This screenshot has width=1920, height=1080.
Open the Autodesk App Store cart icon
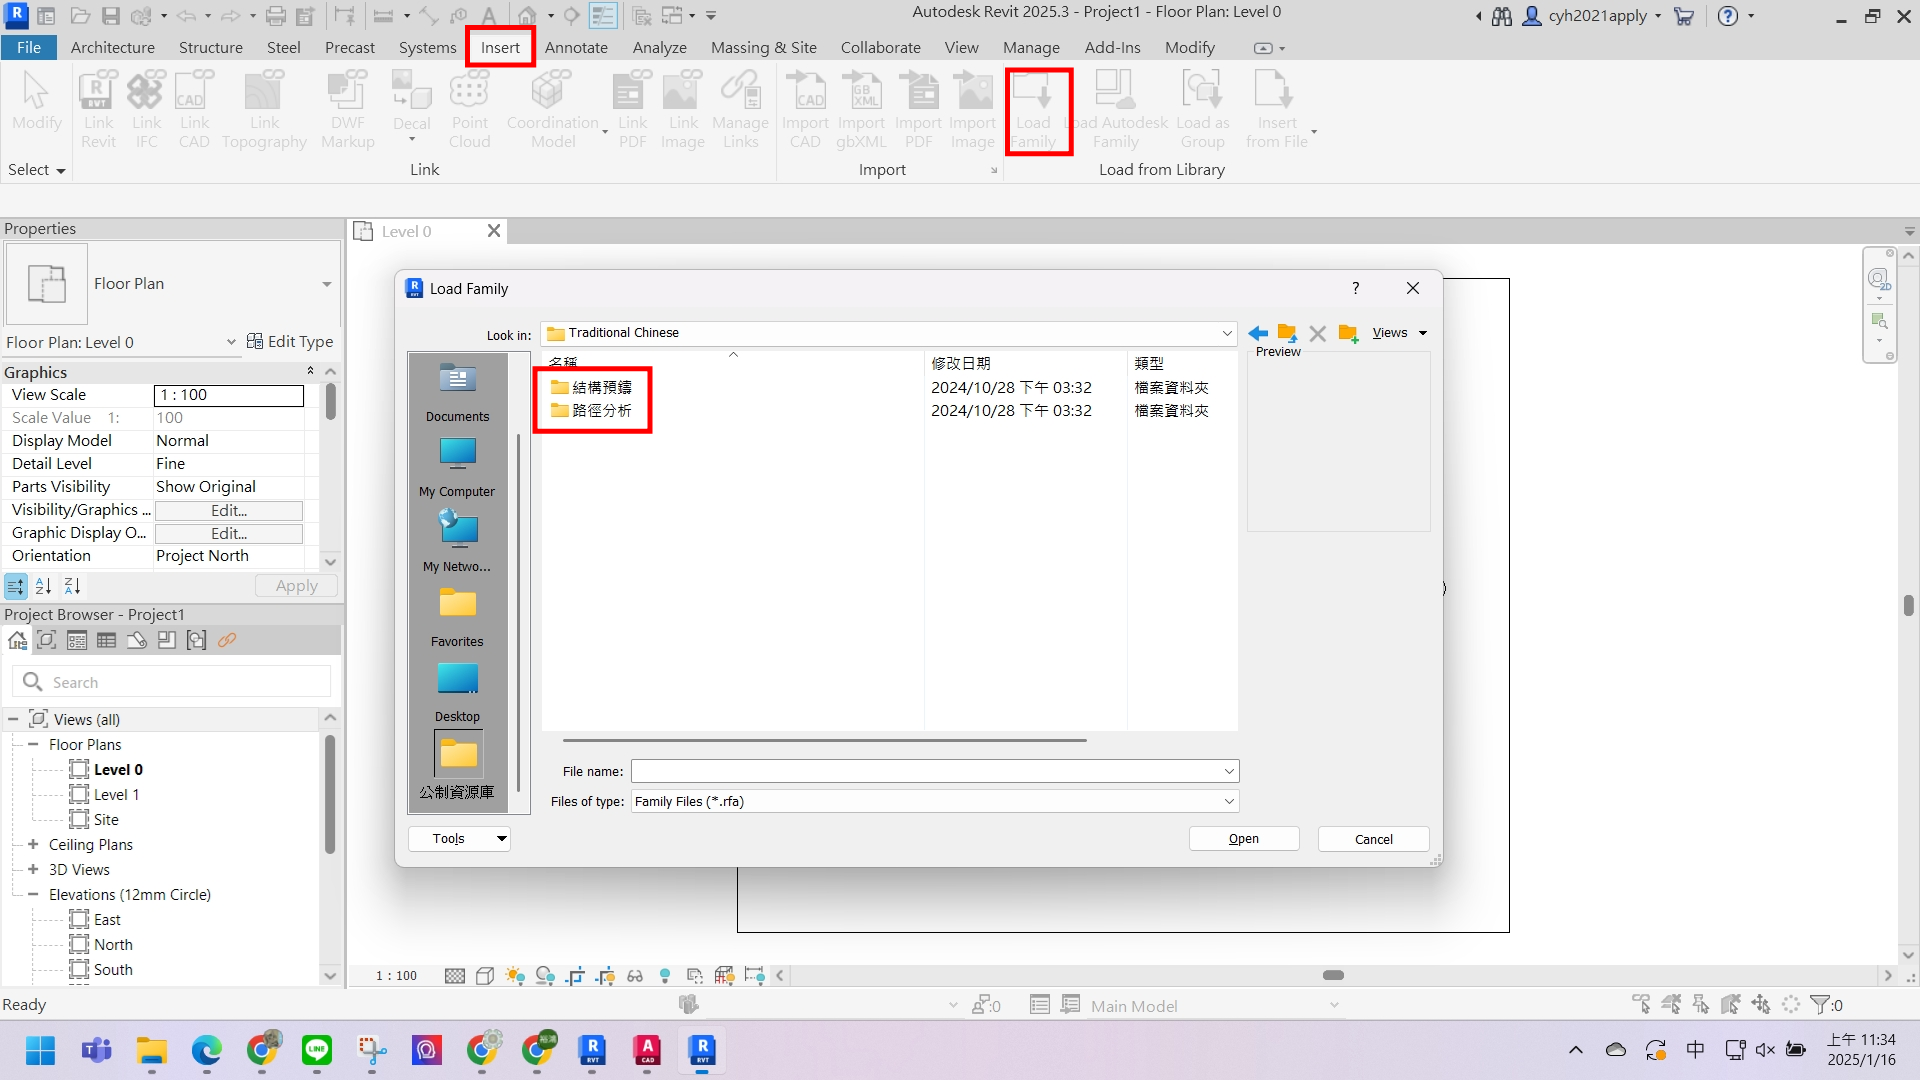coord(1684,16)
